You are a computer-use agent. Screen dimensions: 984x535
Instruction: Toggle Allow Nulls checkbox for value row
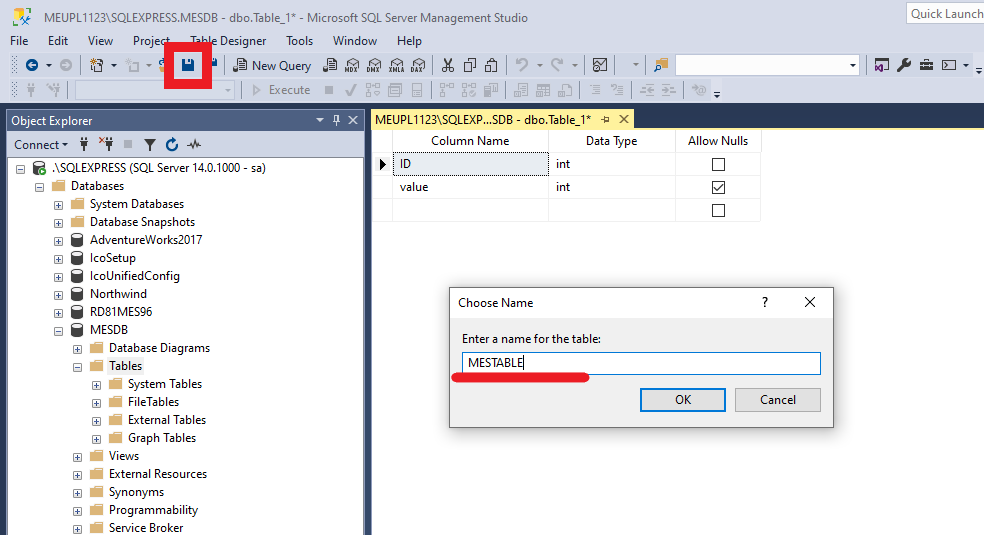(x=718, y=188)
